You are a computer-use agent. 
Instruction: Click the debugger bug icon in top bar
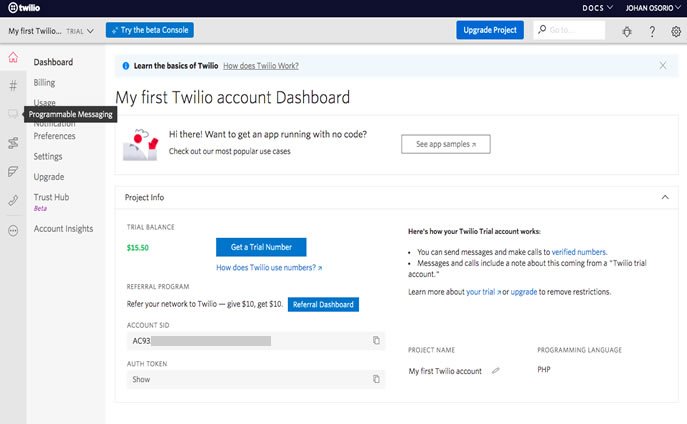tap(627, 31)
